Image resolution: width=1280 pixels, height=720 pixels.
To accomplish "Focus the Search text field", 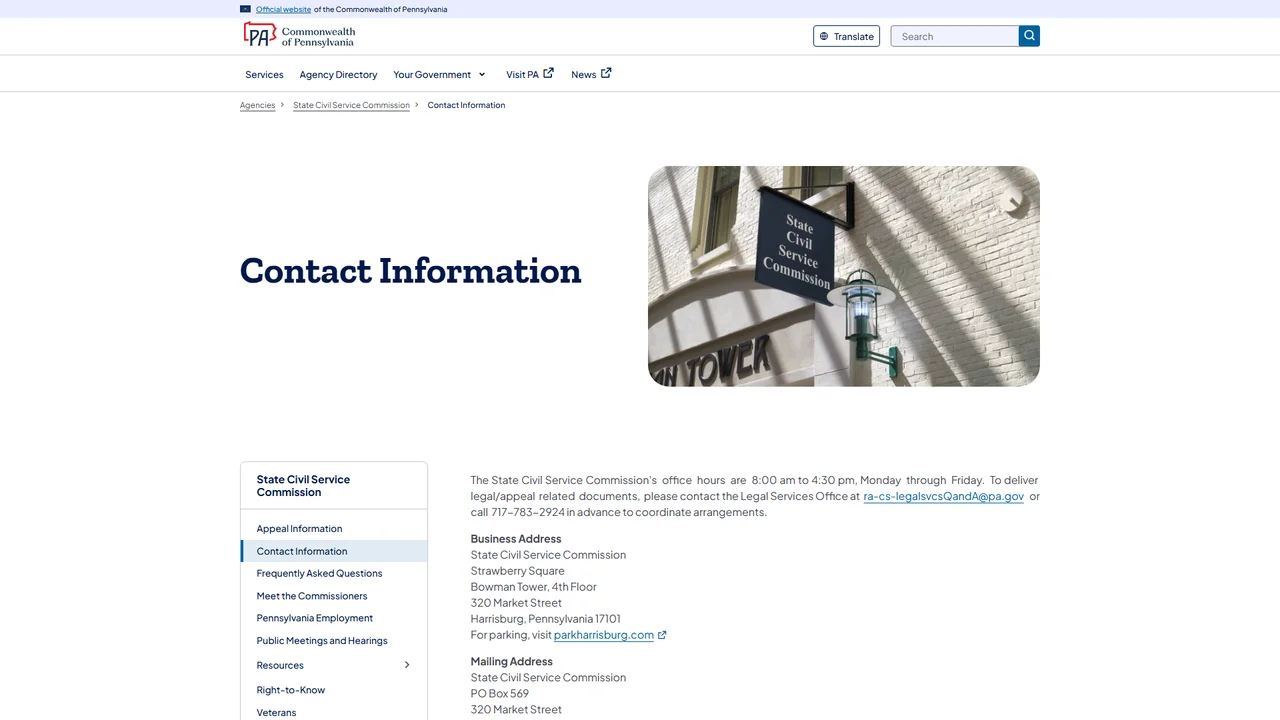I will [x=955, y=36].
